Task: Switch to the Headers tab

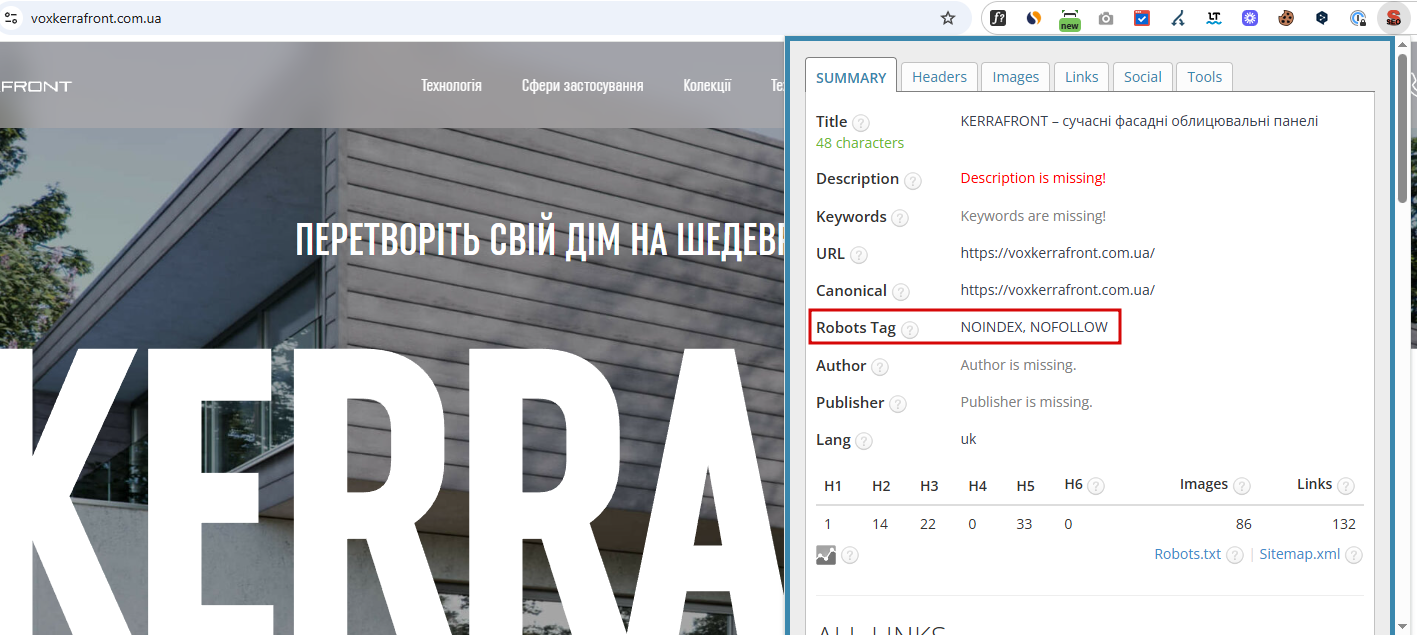Action: [x=939, y=77]
